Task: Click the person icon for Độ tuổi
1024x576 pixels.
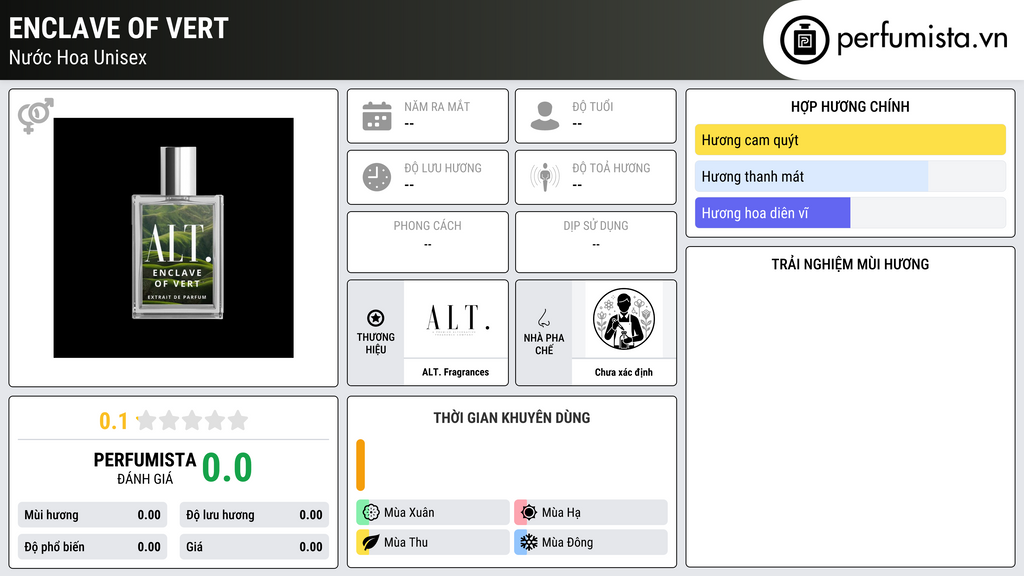Action: (x=545, y=116)
